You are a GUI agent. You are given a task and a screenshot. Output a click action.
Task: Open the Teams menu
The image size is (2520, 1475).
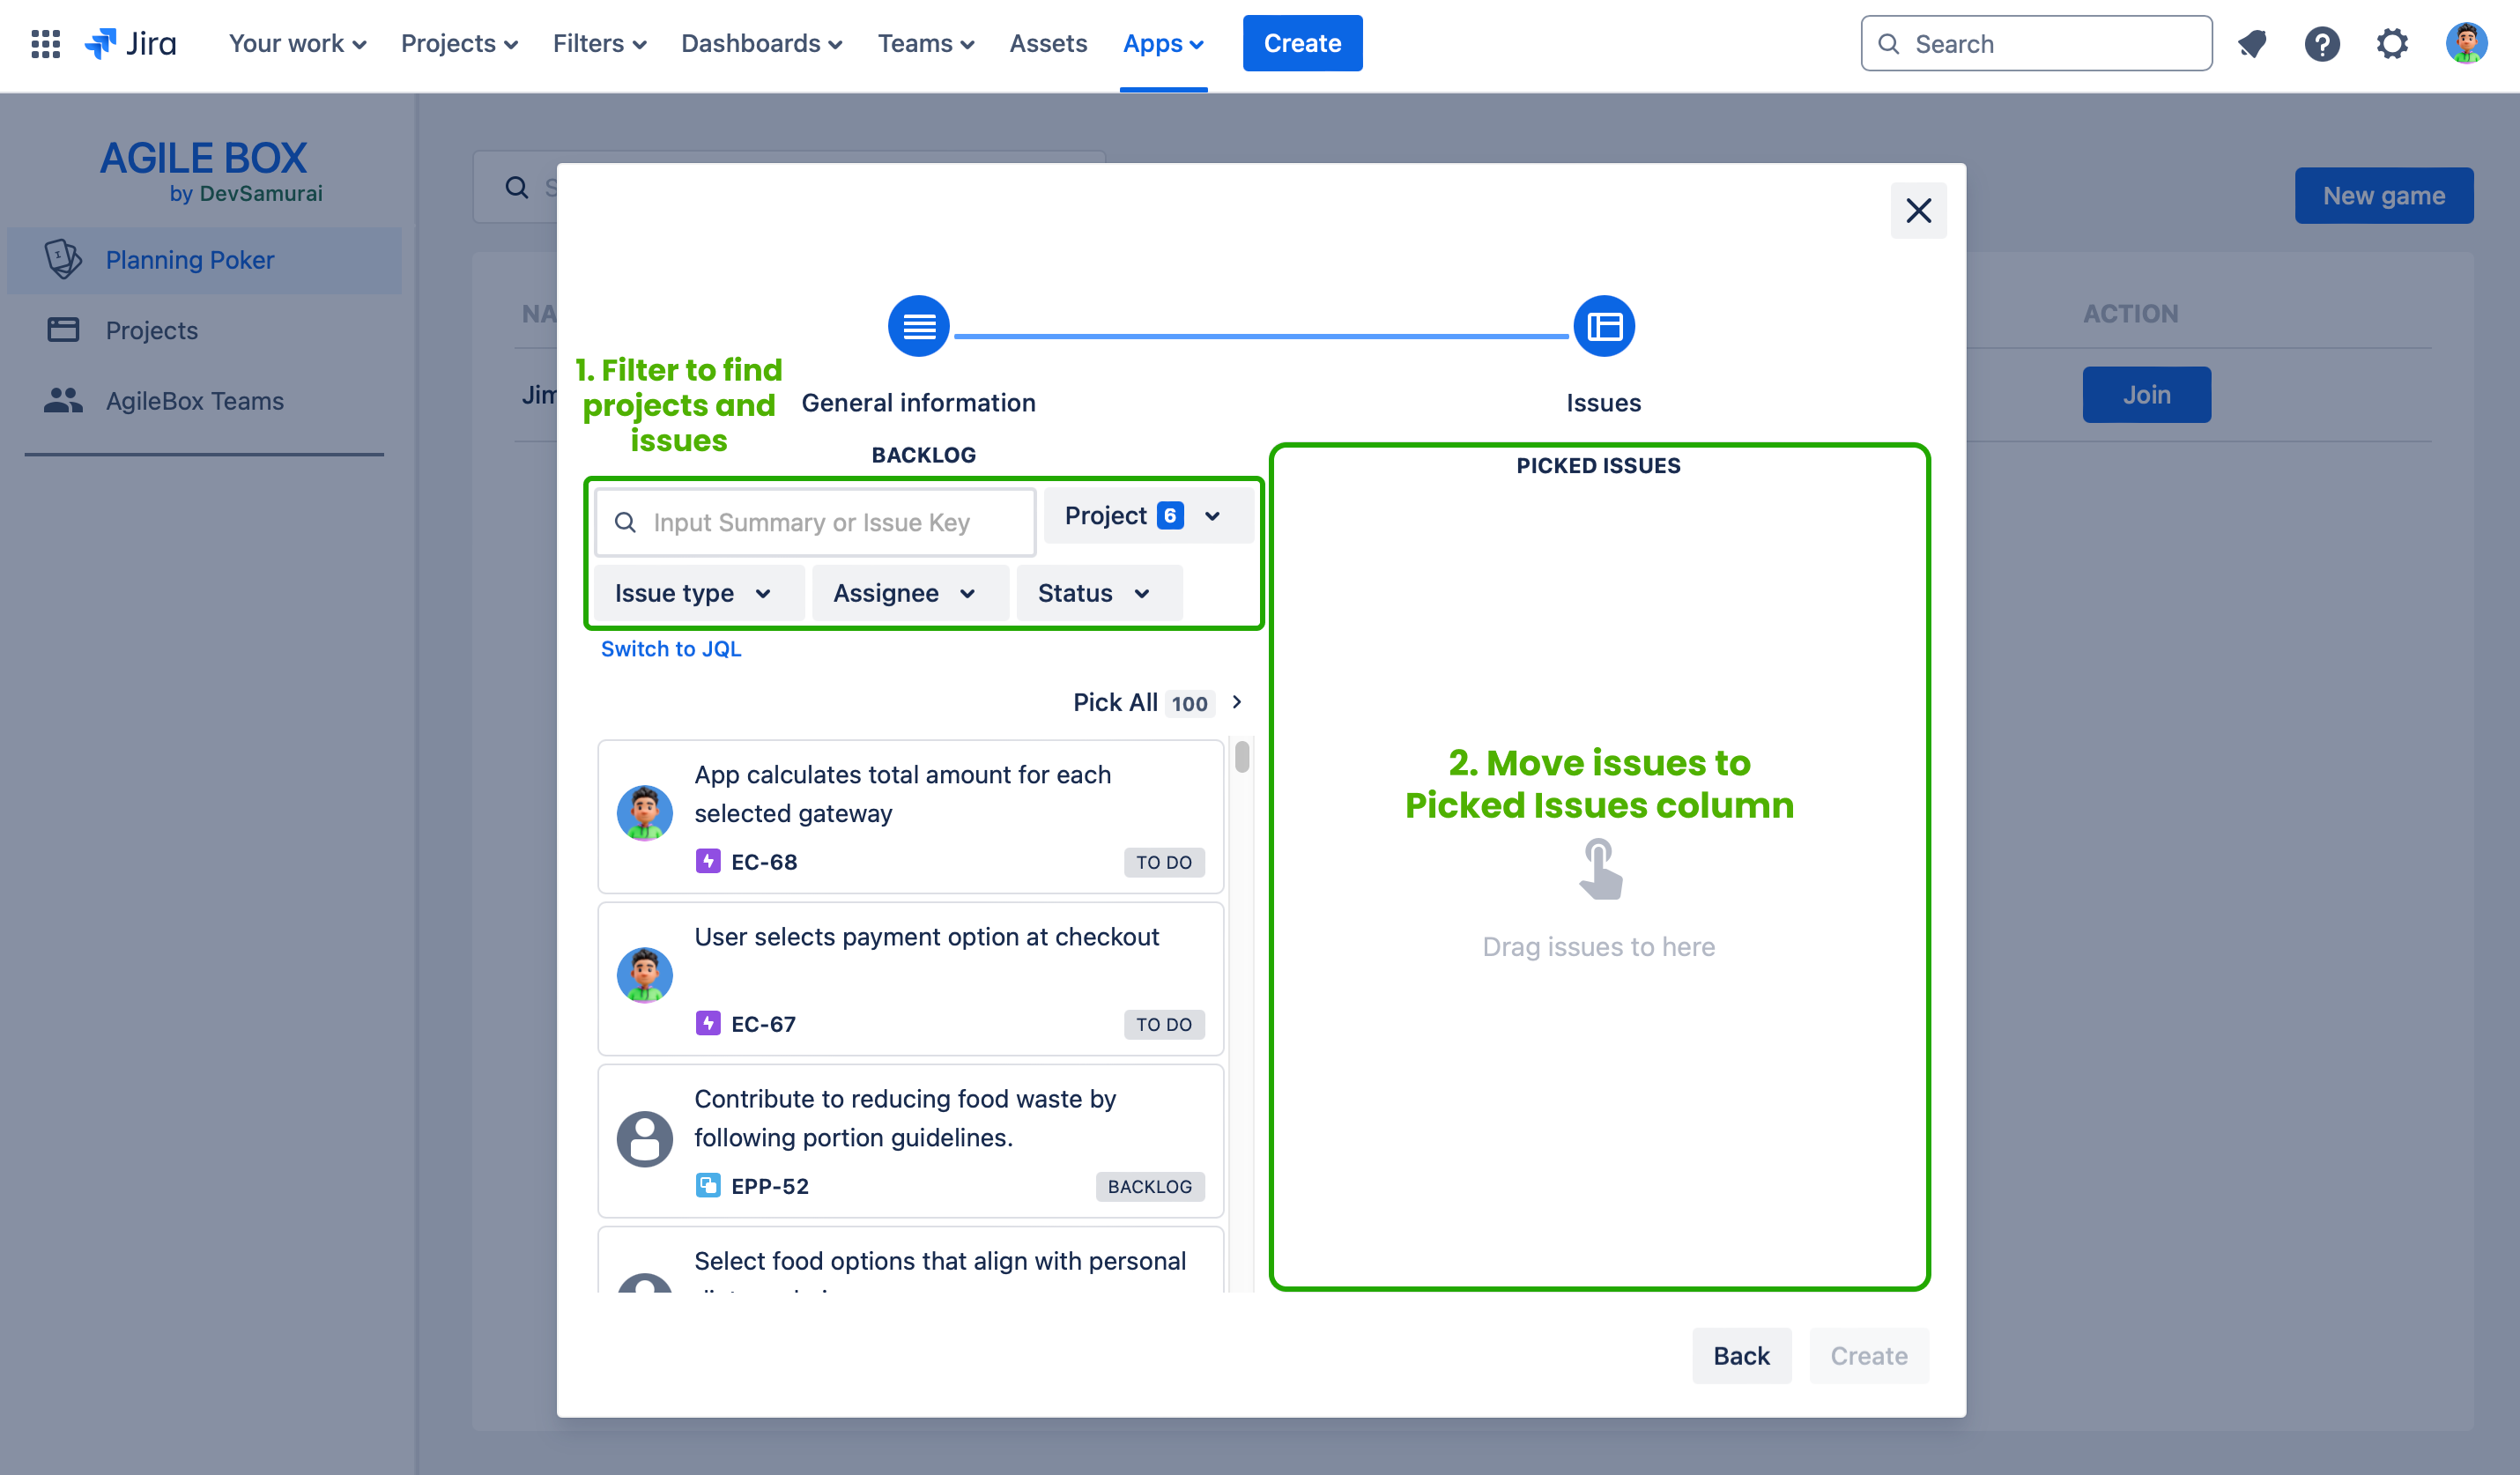(x=925, y=43)
